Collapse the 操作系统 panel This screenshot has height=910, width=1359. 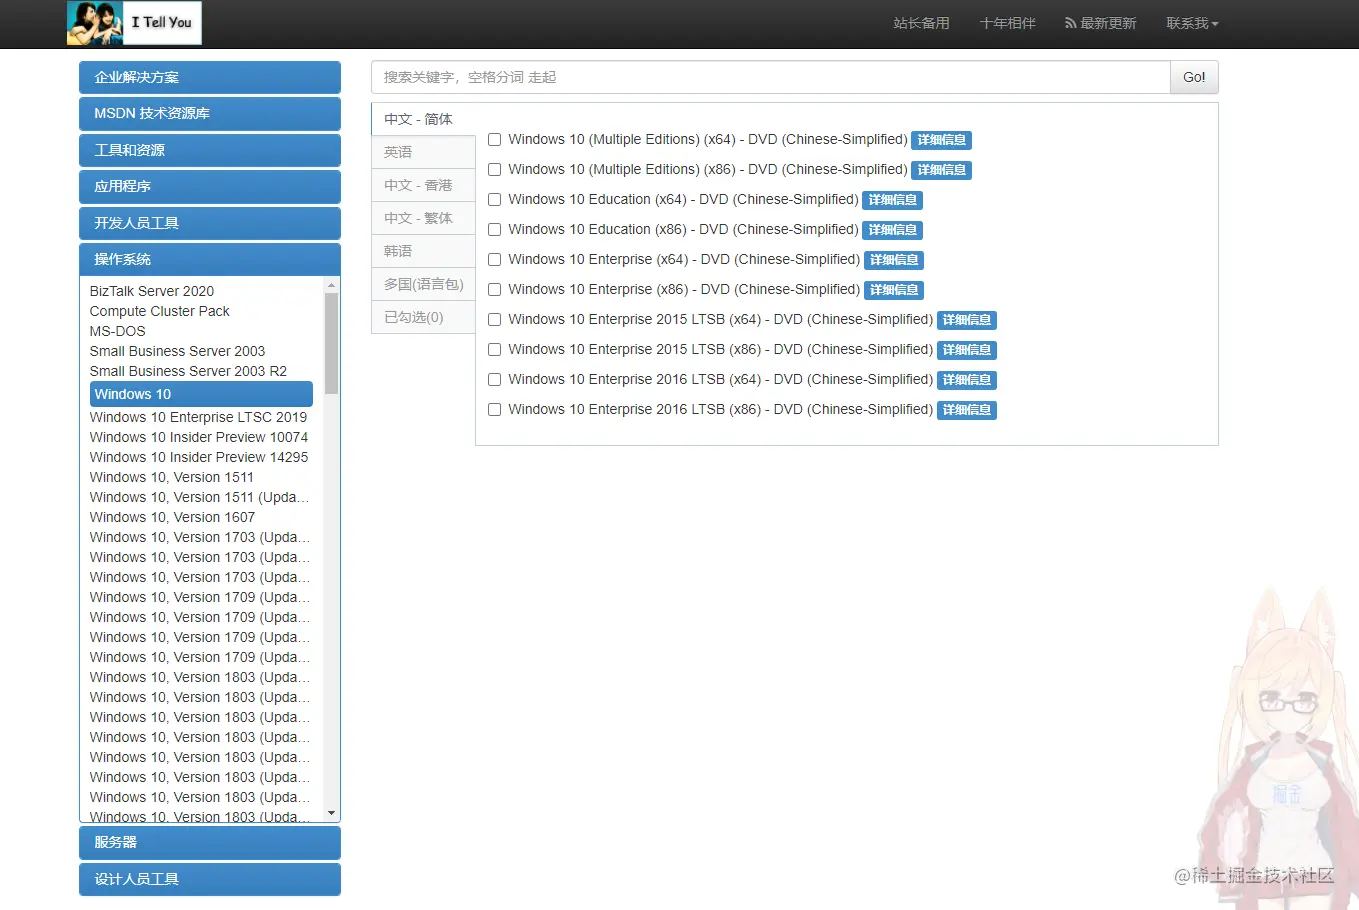click(210, 259)
